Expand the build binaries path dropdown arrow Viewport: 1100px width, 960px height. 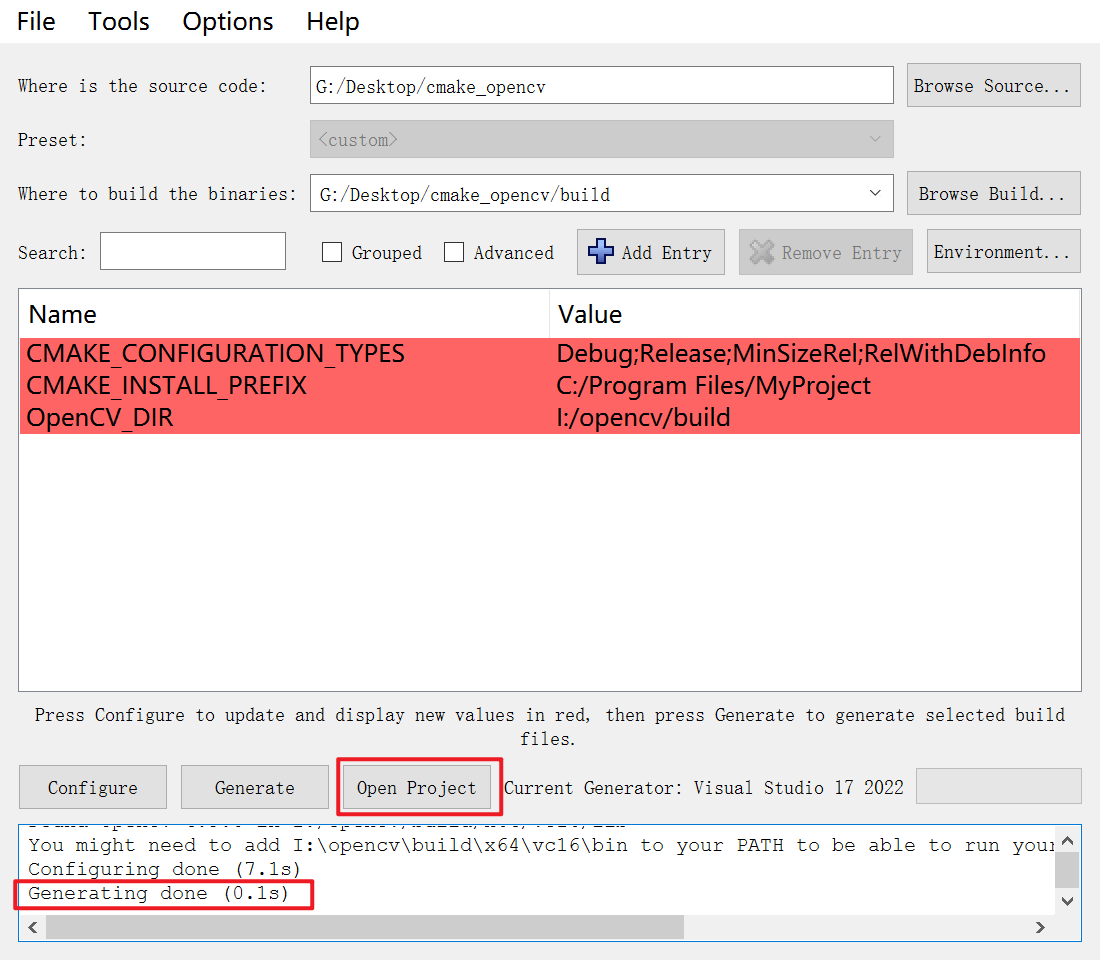(x=875, y=193)
